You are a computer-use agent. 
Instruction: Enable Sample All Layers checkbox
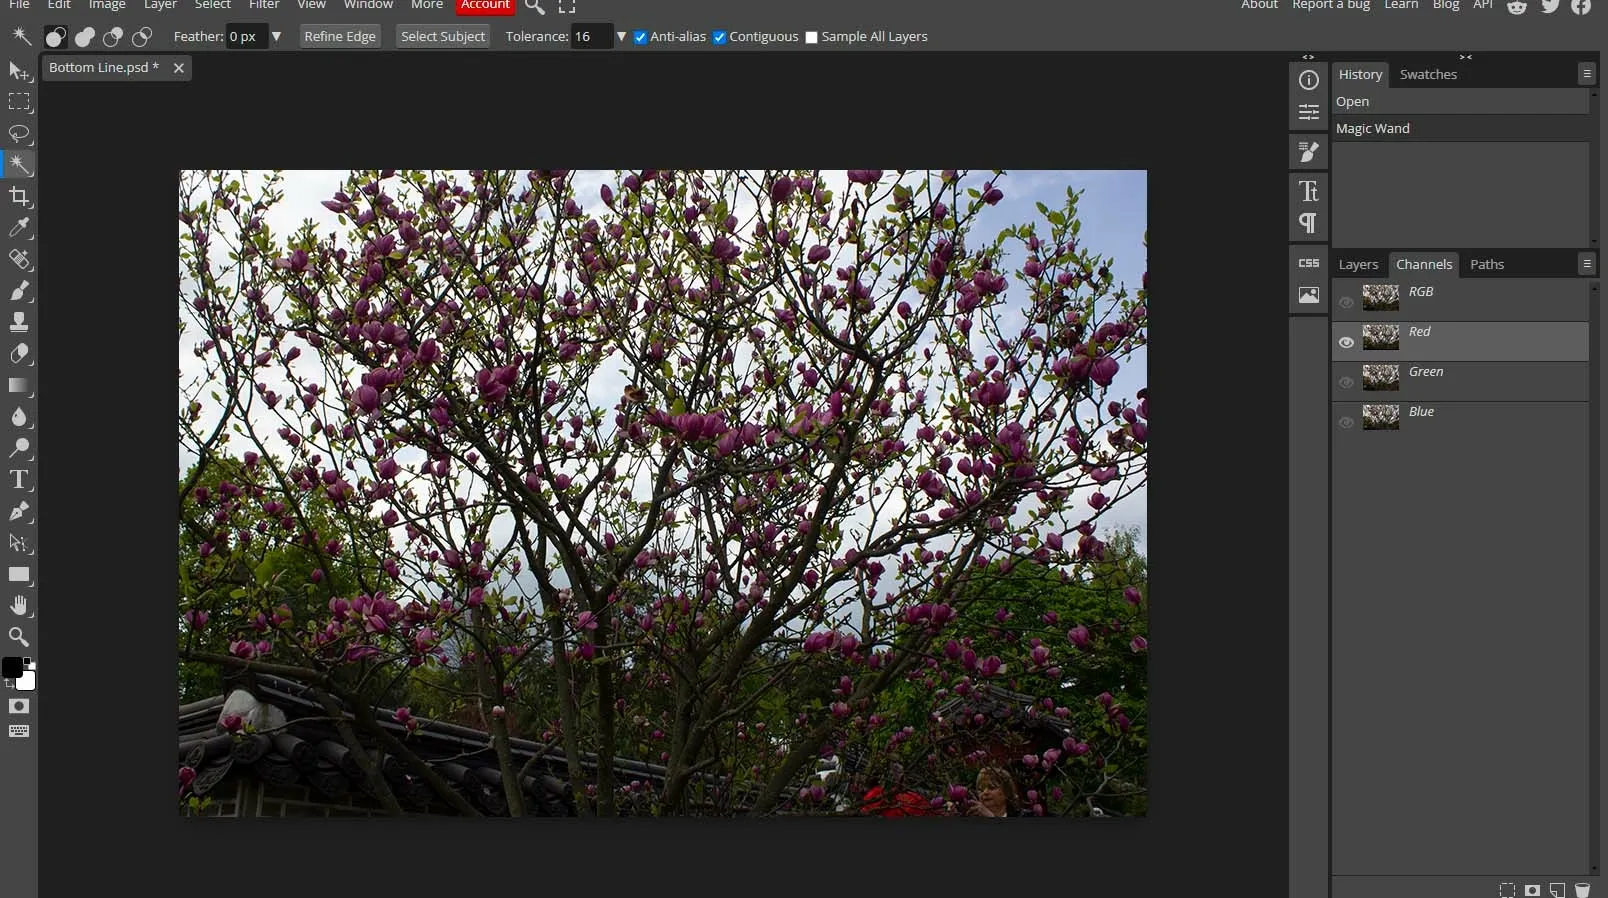[811, 37]
